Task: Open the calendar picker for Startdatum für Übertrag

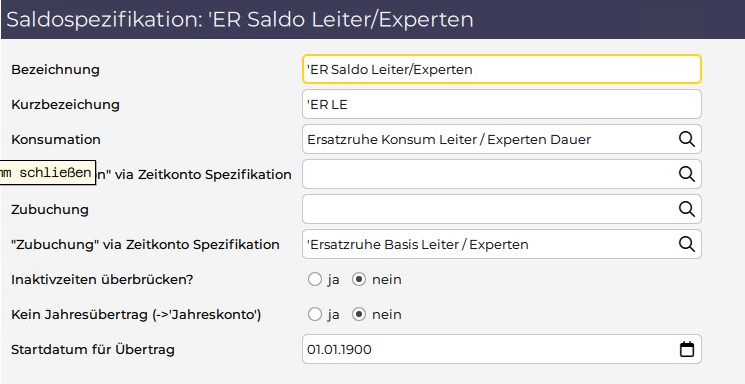Action: tap(687, 349)
